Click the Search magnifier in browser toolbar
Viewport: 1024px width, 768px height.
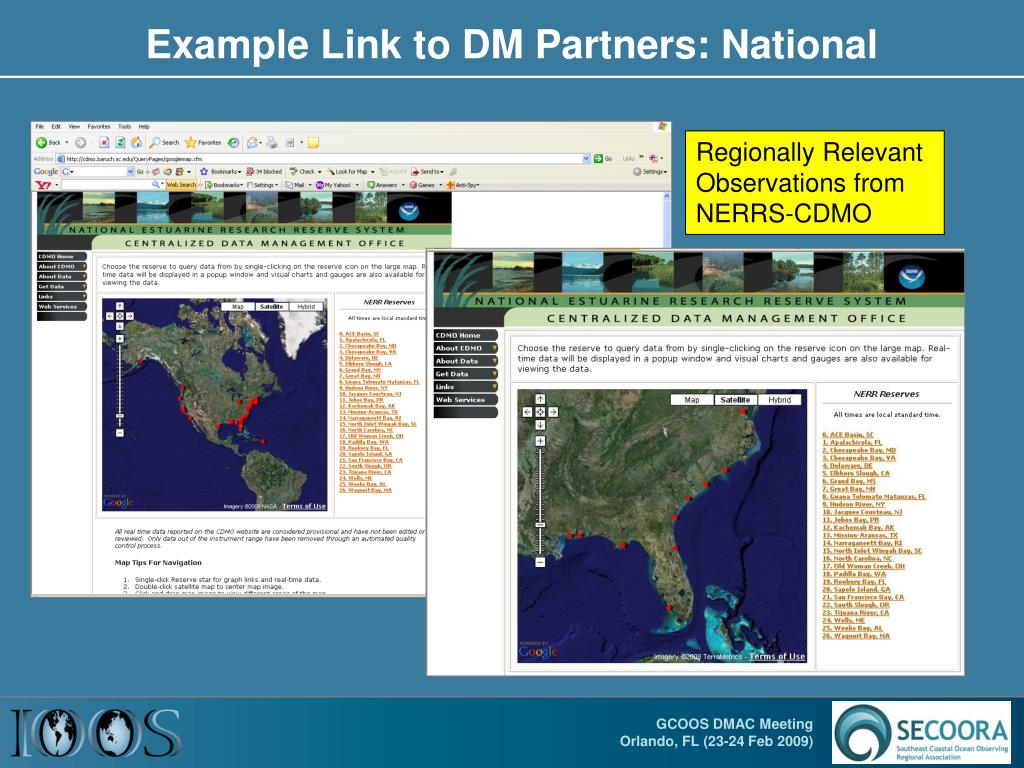155,142
